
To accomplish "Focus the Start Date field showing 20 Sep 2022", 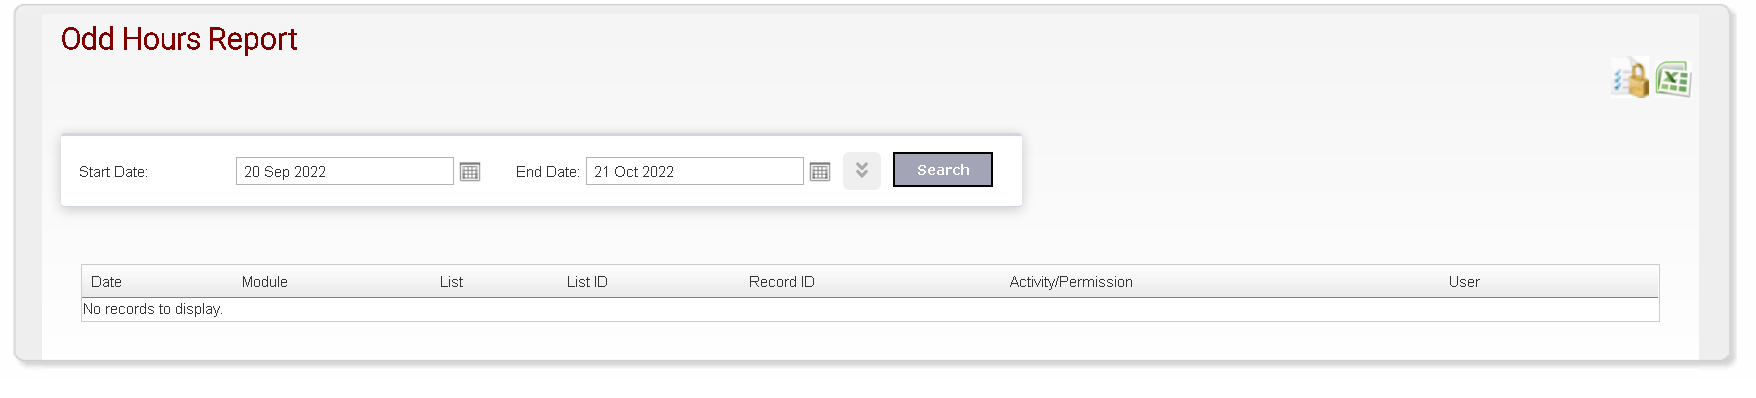I will 345,171.
